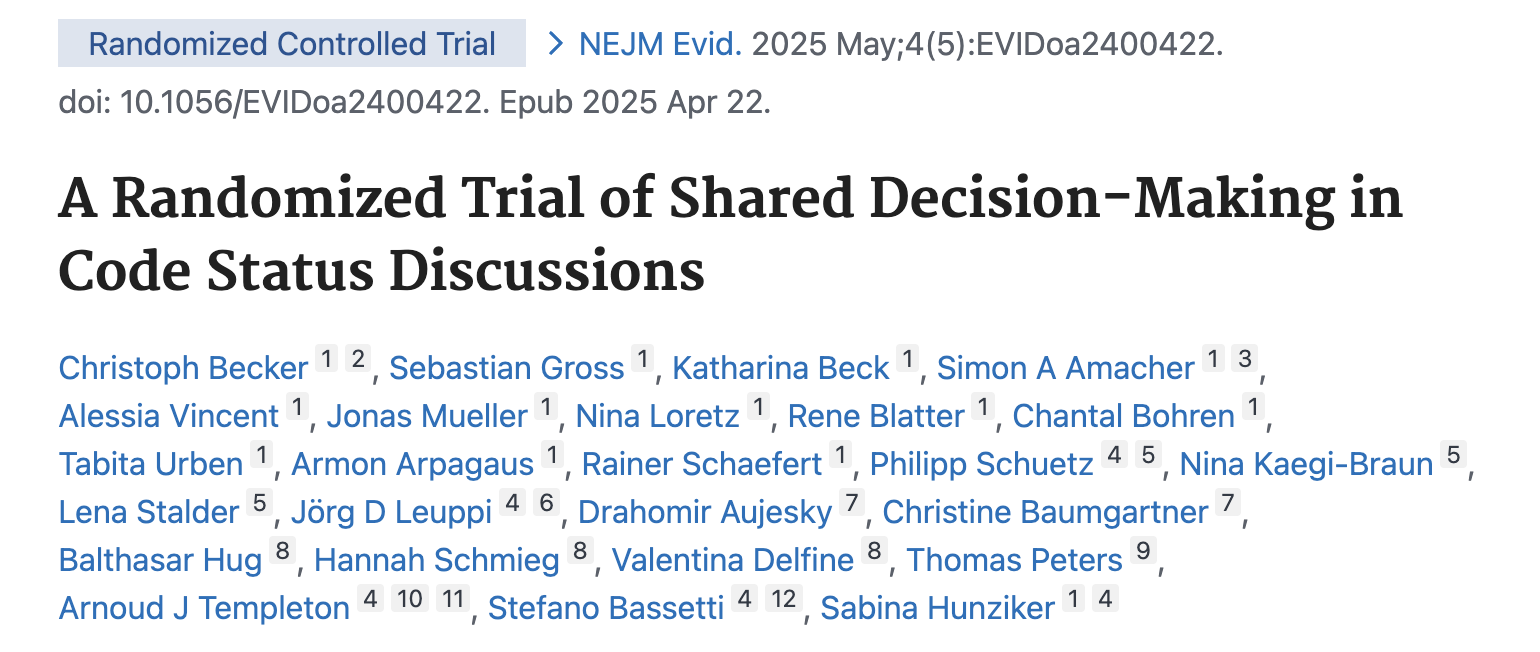Open author Nina Loretz

point(658,416)
